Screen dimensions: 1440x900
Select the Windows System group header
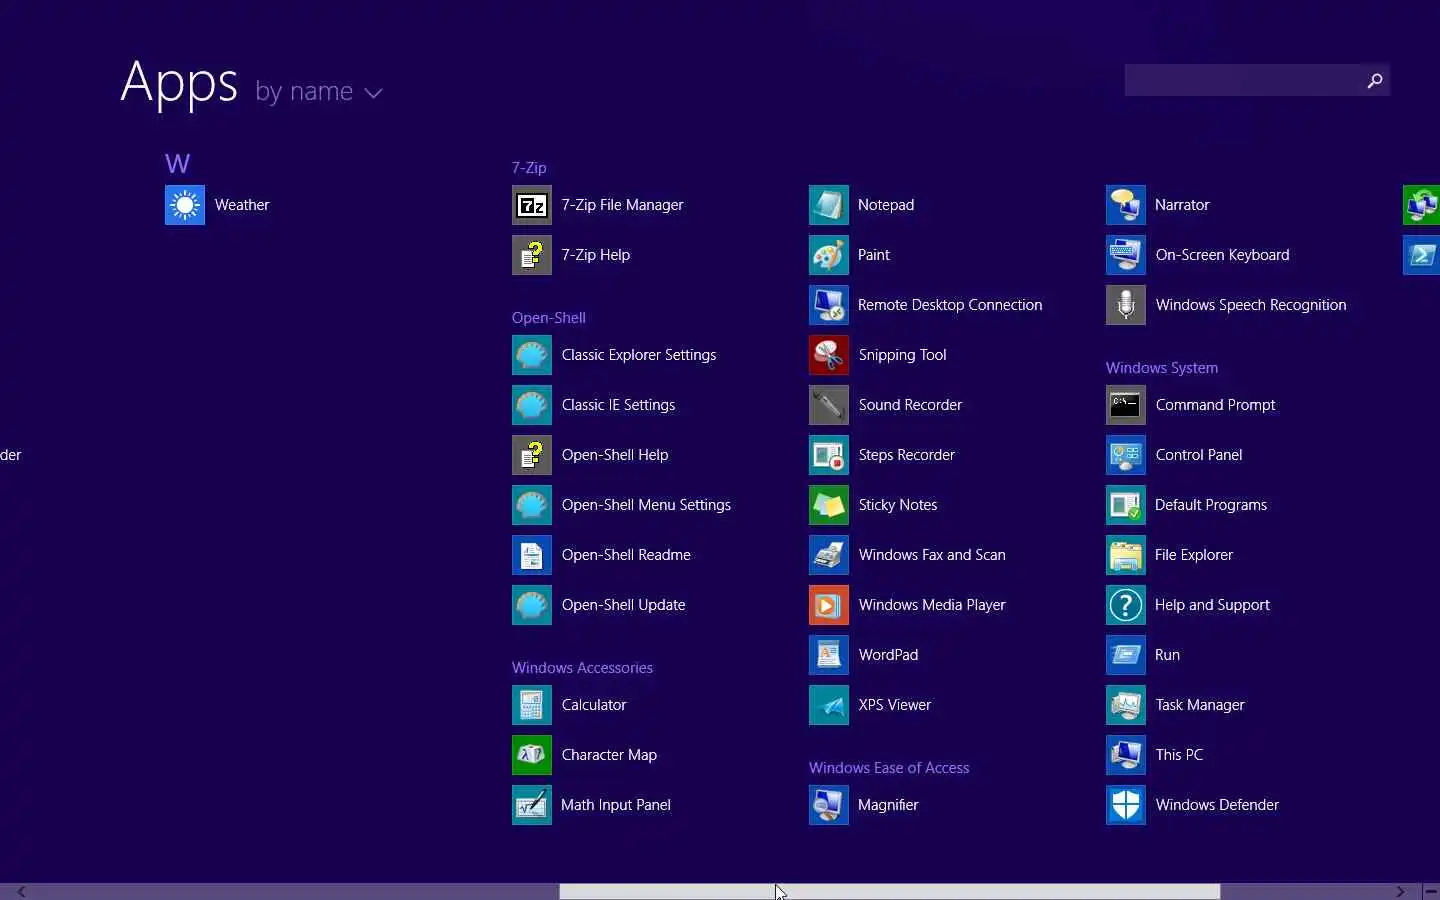(x=1162, y=368)
